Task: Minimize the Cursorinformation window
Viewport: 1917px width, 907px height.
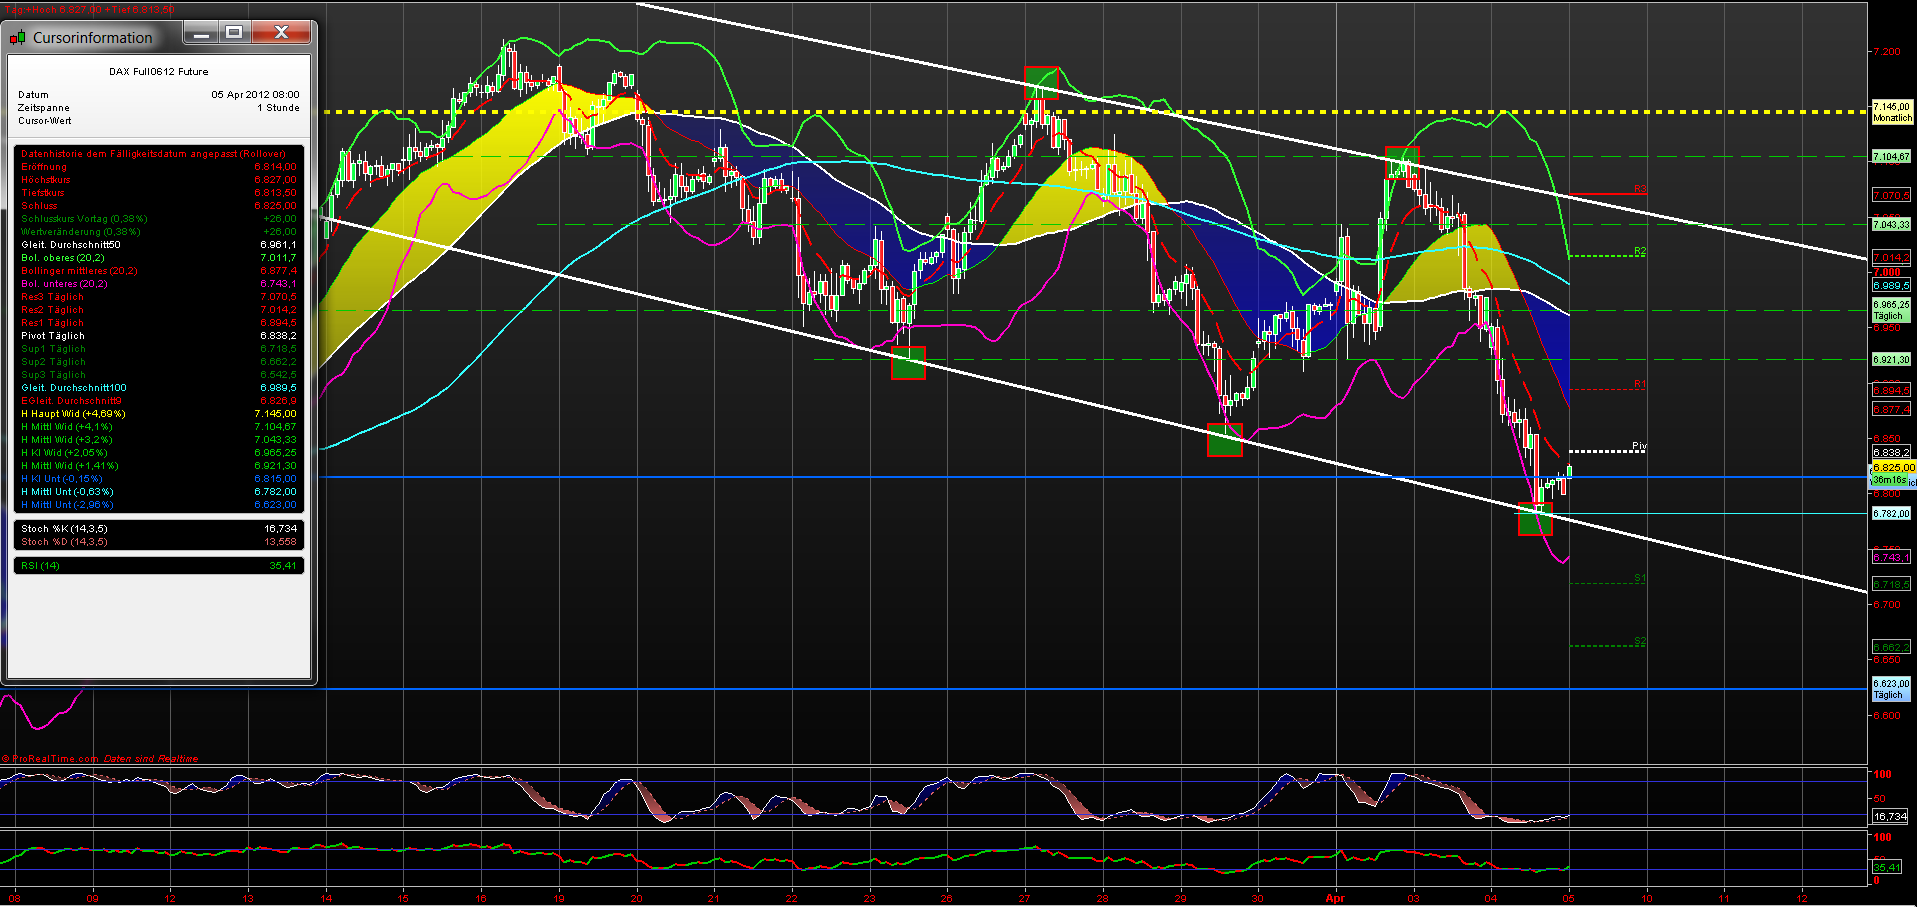Action: pyautogui.click(x=201, y=33)
